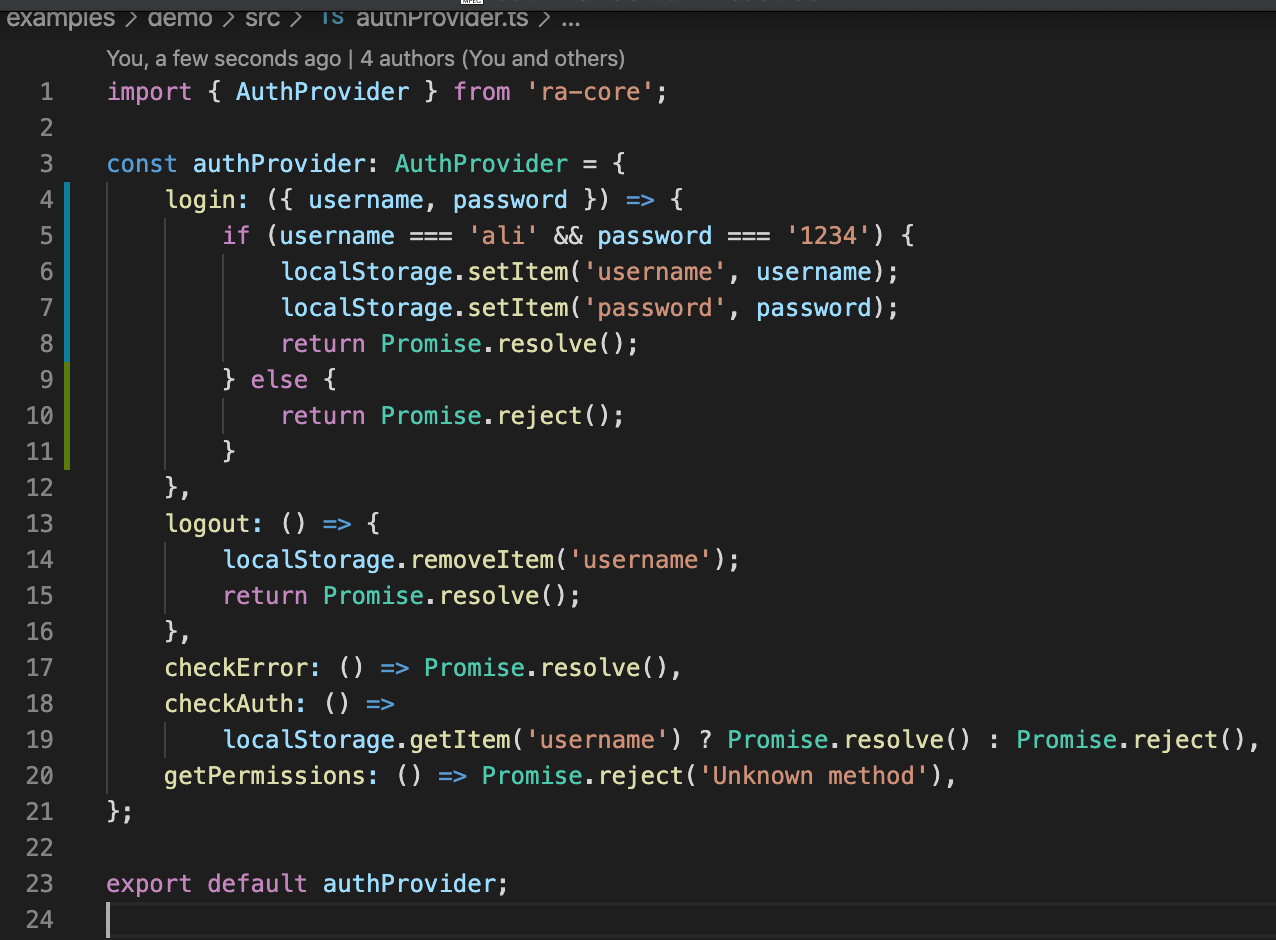Click the TS file icon in breadcrumb
Viewport: 1276px width, 940px height.
(331, 17)
